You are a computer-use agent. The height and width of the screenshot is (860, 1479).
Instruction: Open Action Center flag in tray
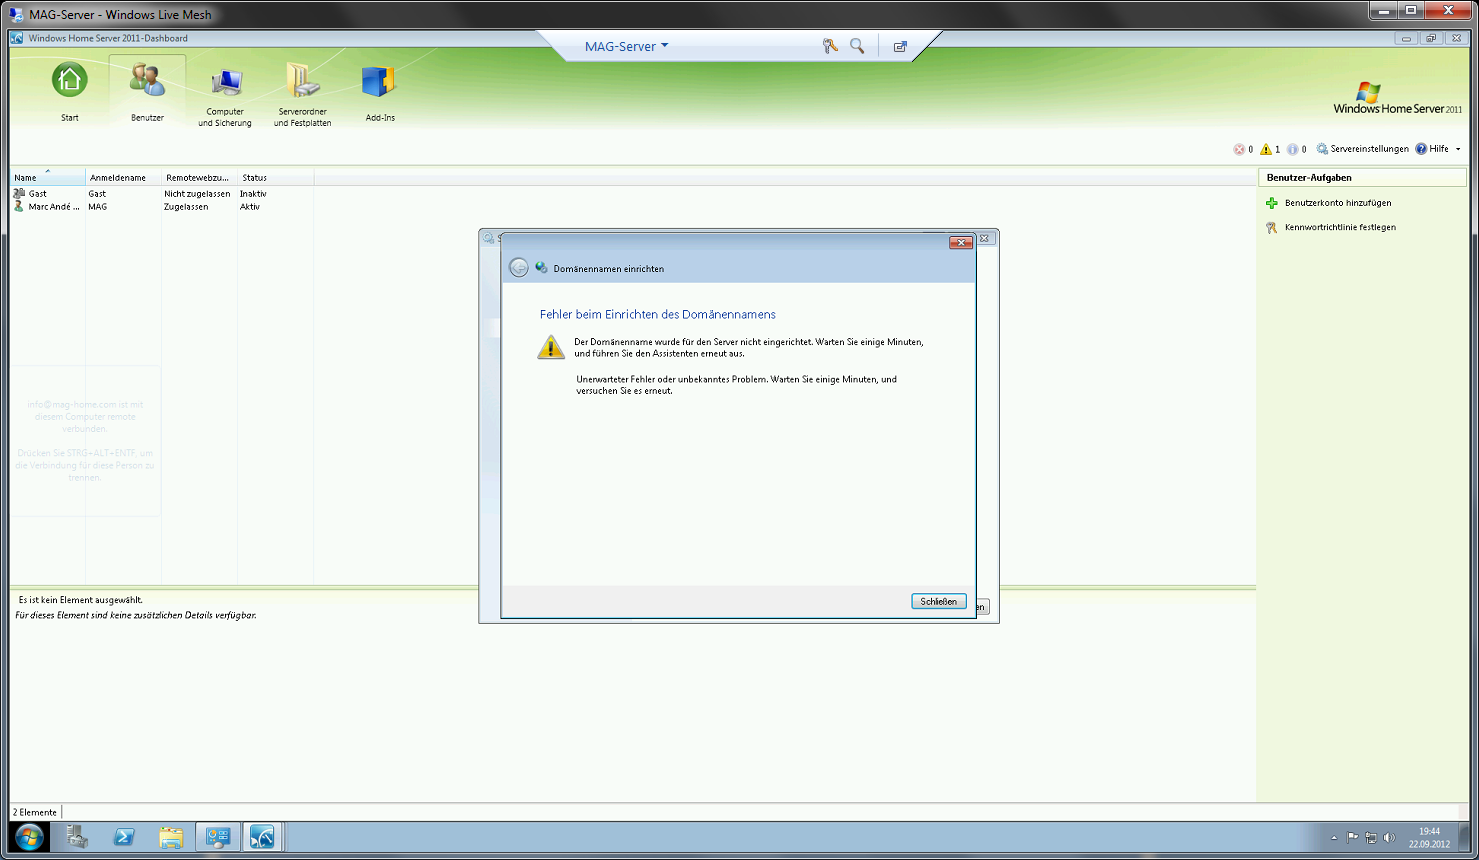(1353, 838)
